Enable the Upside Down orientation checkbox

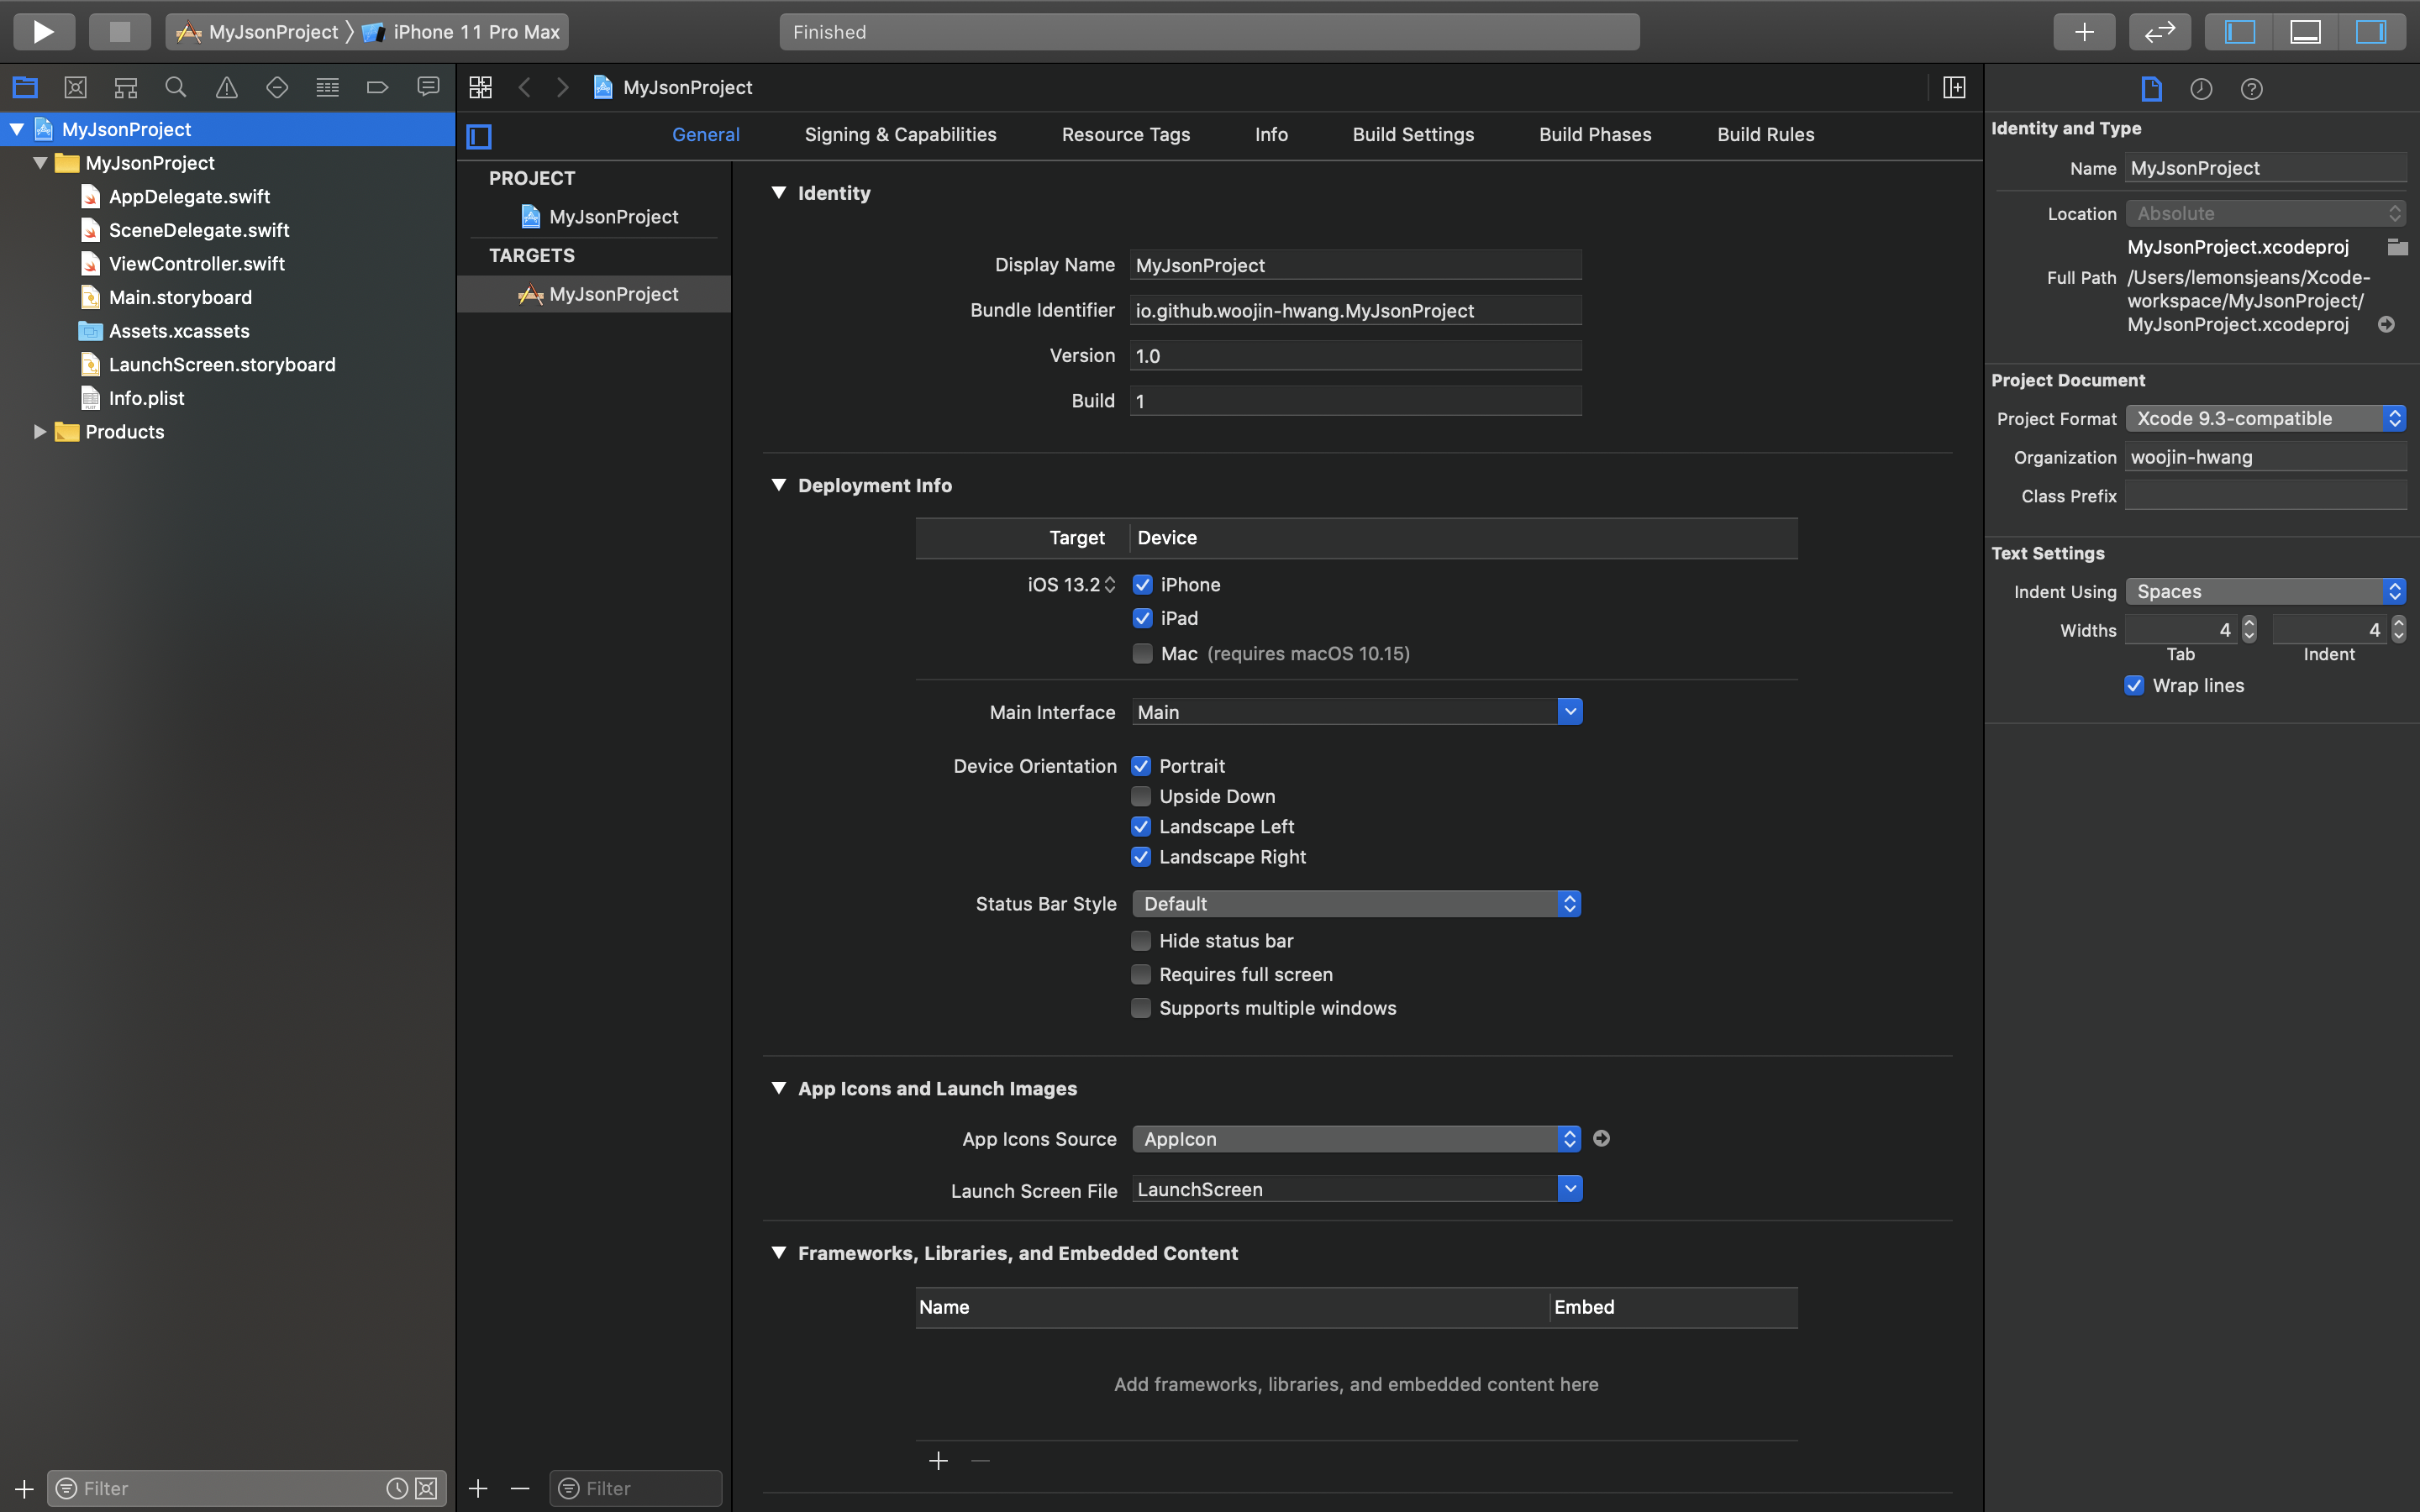[x=1141, y=796]
